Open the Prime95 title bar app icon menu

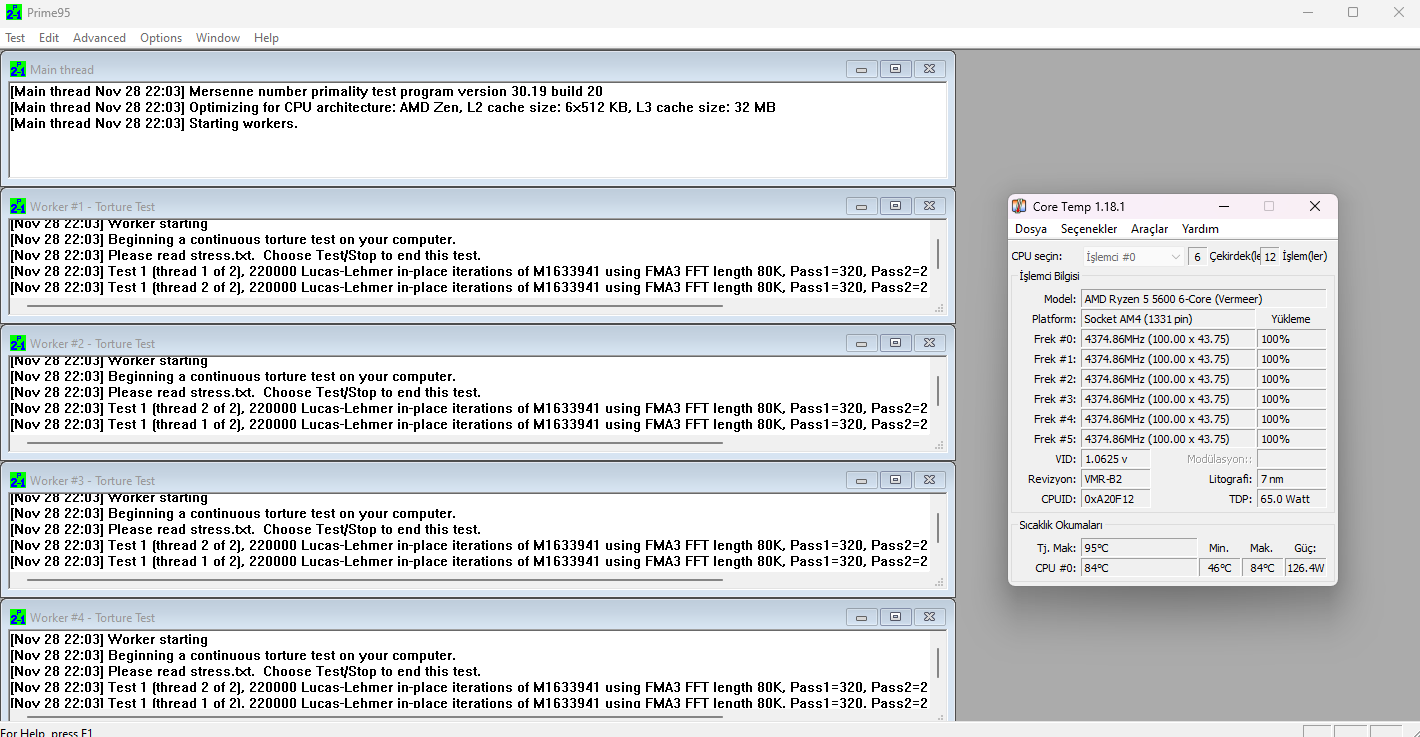point(14,12)
